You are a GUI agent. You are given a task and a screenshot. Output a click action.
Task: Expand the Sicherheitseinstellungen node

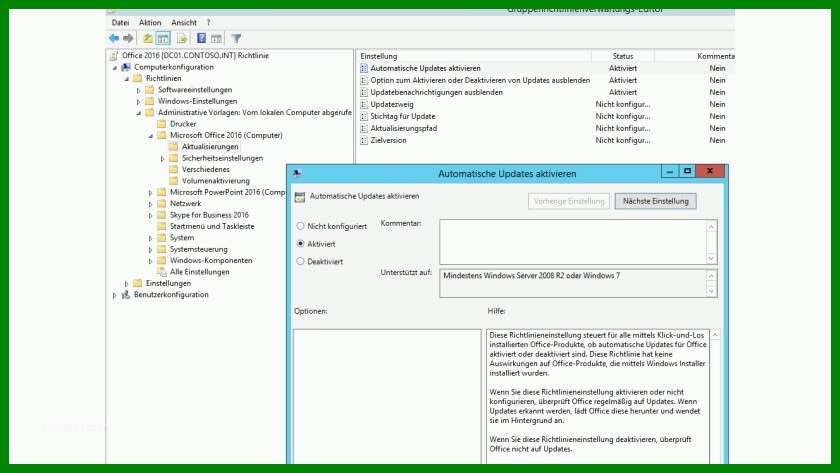pos(162,159)
